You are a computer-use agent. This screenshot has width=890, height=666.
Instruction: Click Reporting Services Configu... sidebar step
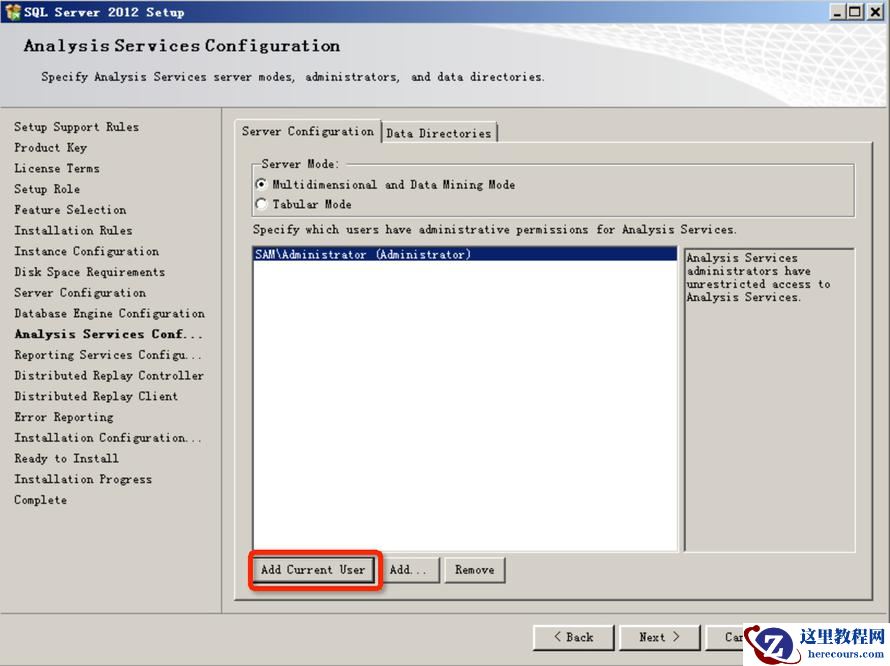(x=108, y=355)
